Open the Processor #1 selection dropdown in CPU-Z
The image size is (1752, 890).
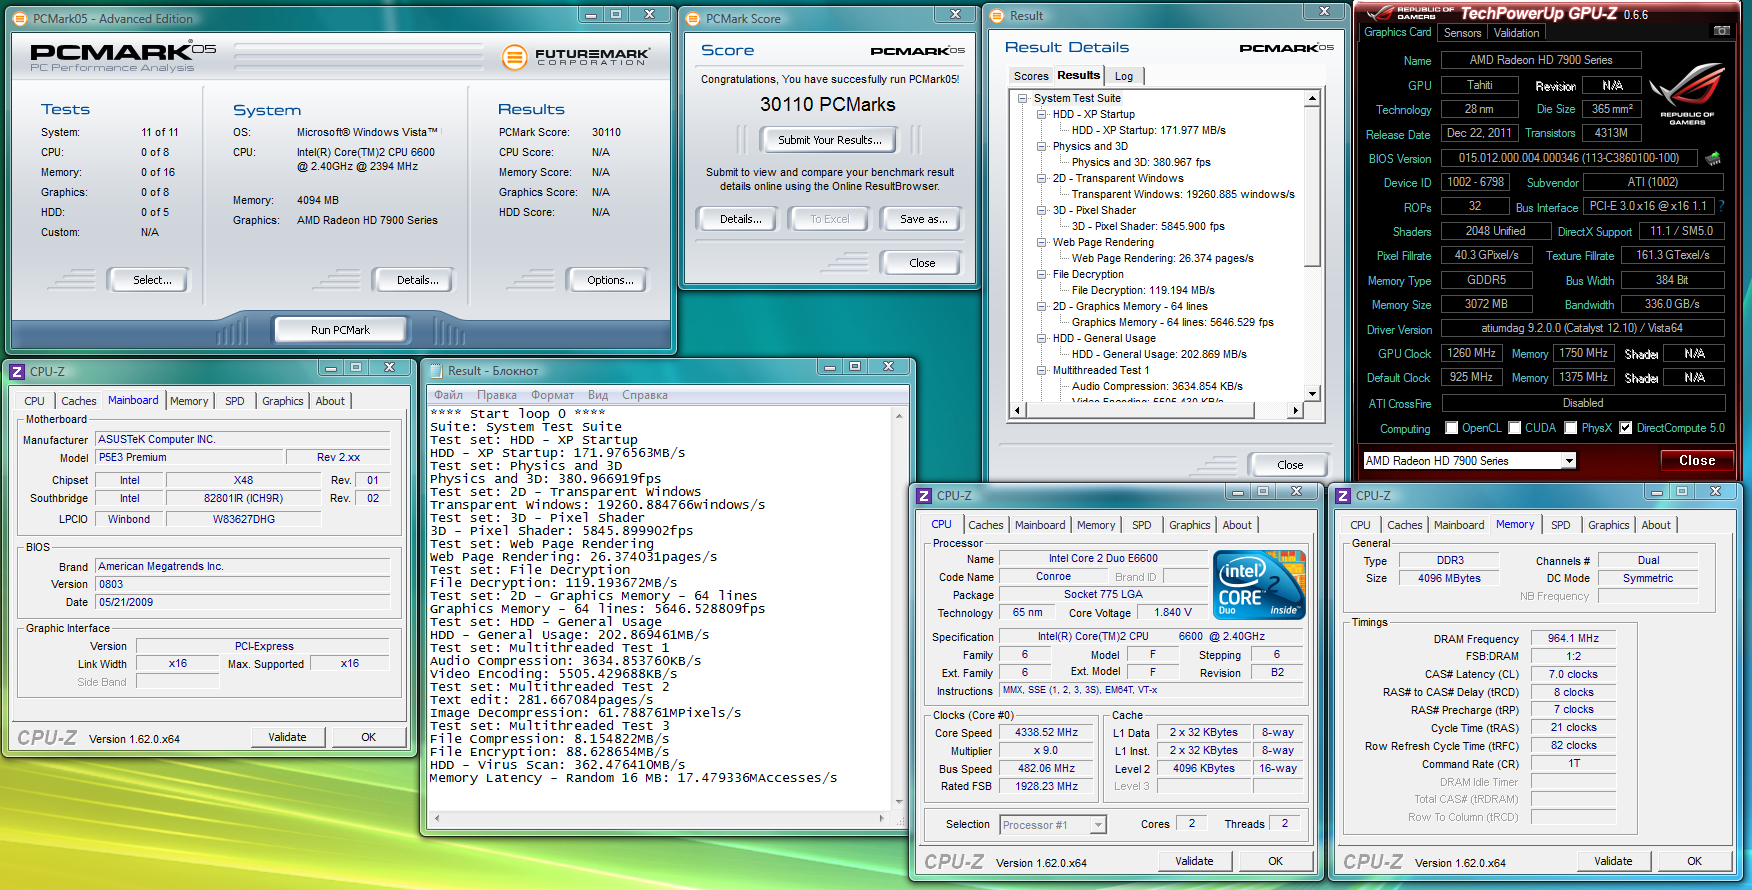(x=1098, y=825)
